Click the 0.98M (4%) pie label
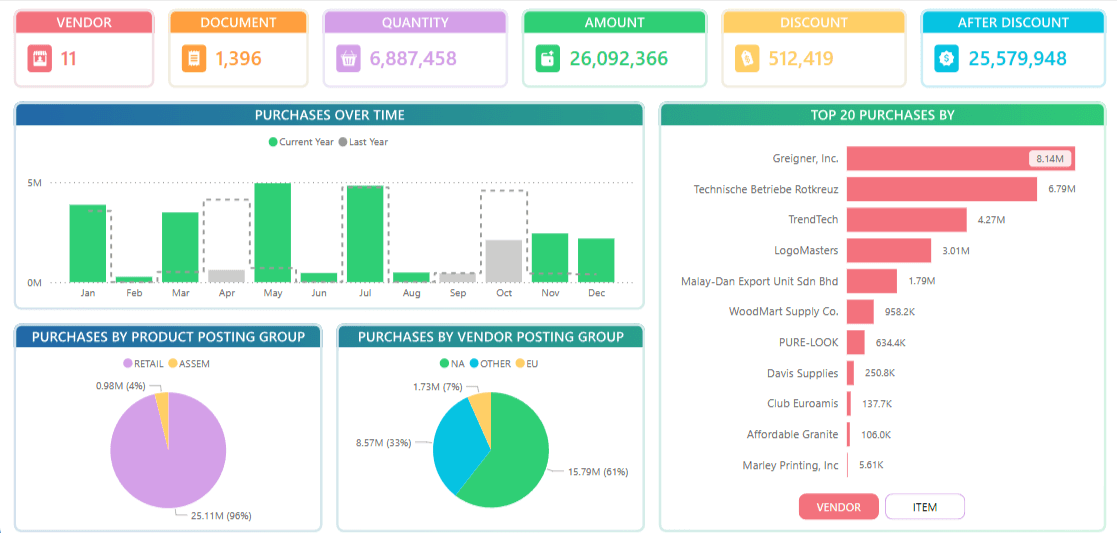 click(x=121, y=385)
